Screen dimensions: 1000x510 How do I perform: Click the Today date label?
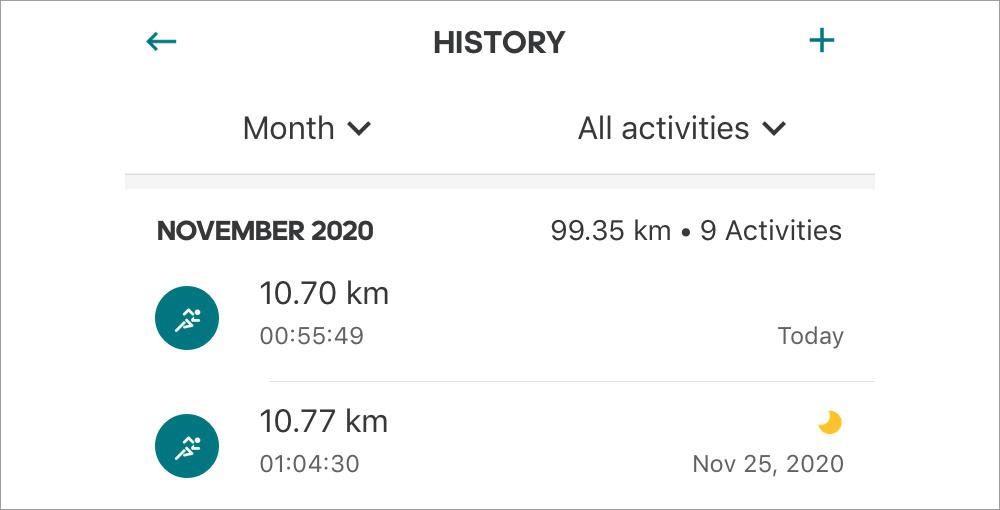[x=811, y=336]
